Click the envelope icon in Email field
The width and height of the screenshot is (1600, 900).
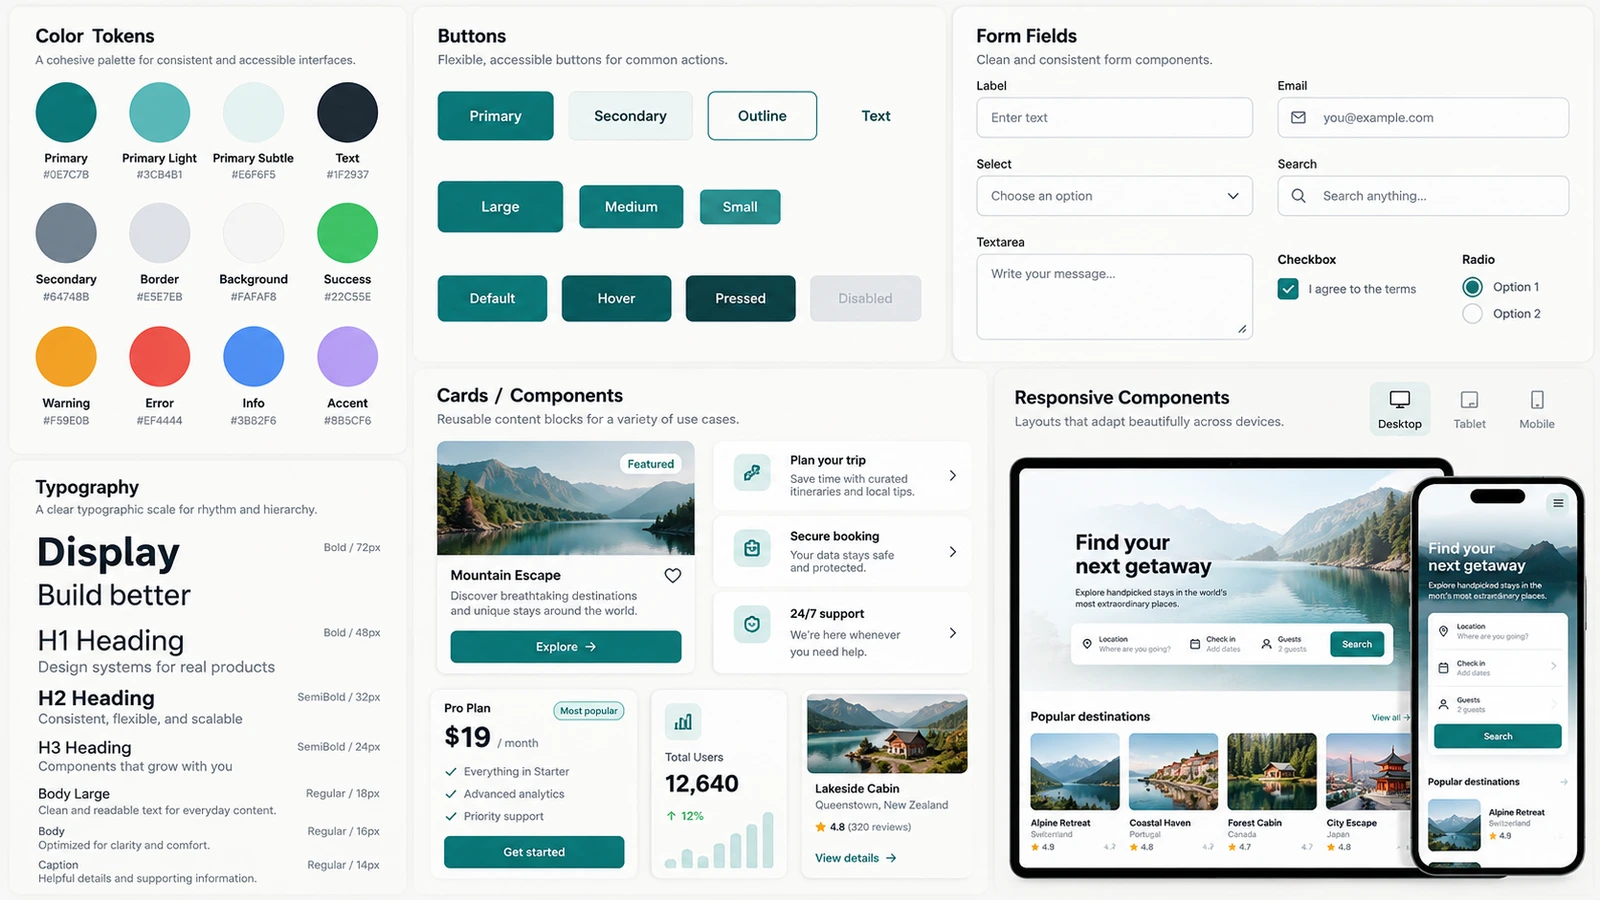pos(1298,117)
